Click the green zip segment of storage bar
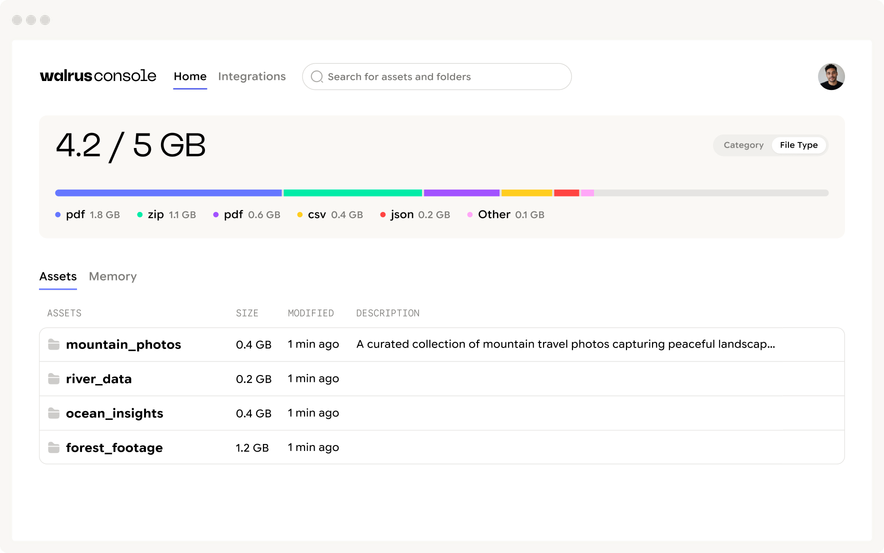The height and width of the screenshot is (553, 884). (x=353, y=193)
